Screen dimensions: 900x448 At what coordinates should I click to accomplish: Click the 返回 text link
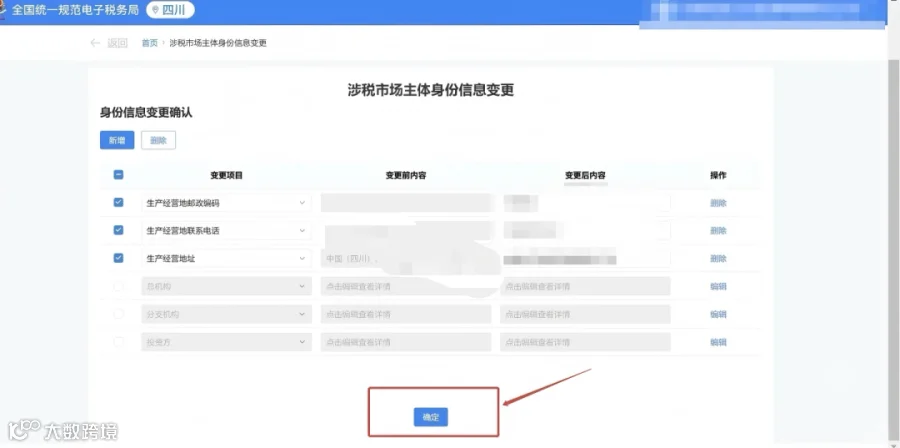pos(118,43)
